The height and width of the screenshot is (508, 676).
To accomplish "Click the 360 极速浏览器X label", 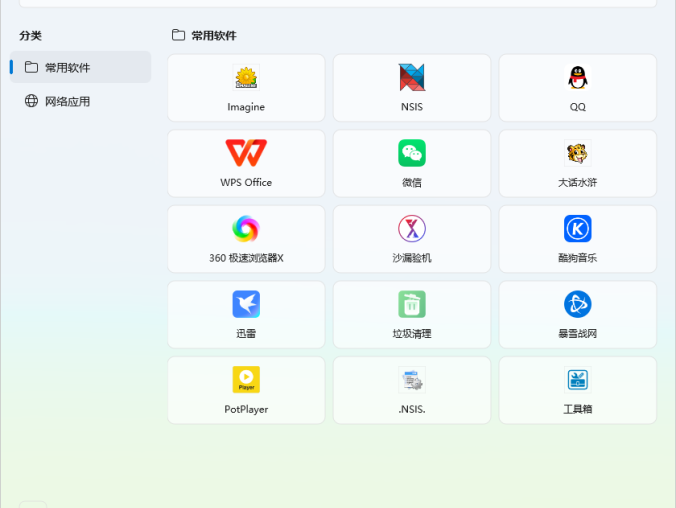I will click(246, 258).
